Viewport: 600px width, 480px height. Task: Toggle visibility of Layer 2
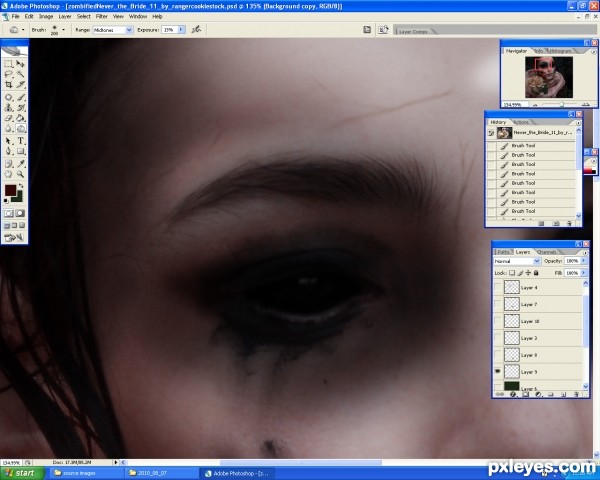497,338
